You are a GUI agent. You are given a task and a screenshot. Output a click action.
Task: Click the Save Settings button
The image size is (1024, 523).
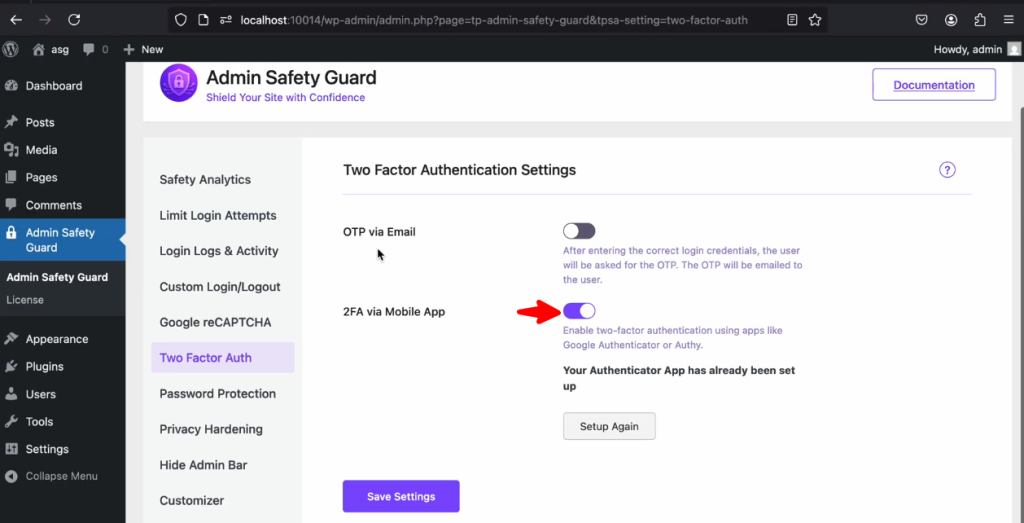coord(401,496)
